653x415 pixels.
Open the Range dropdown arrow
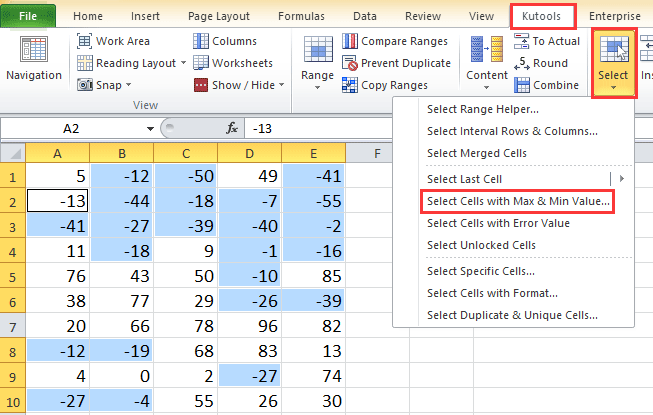pyautogui.click(x=317, y=87)
